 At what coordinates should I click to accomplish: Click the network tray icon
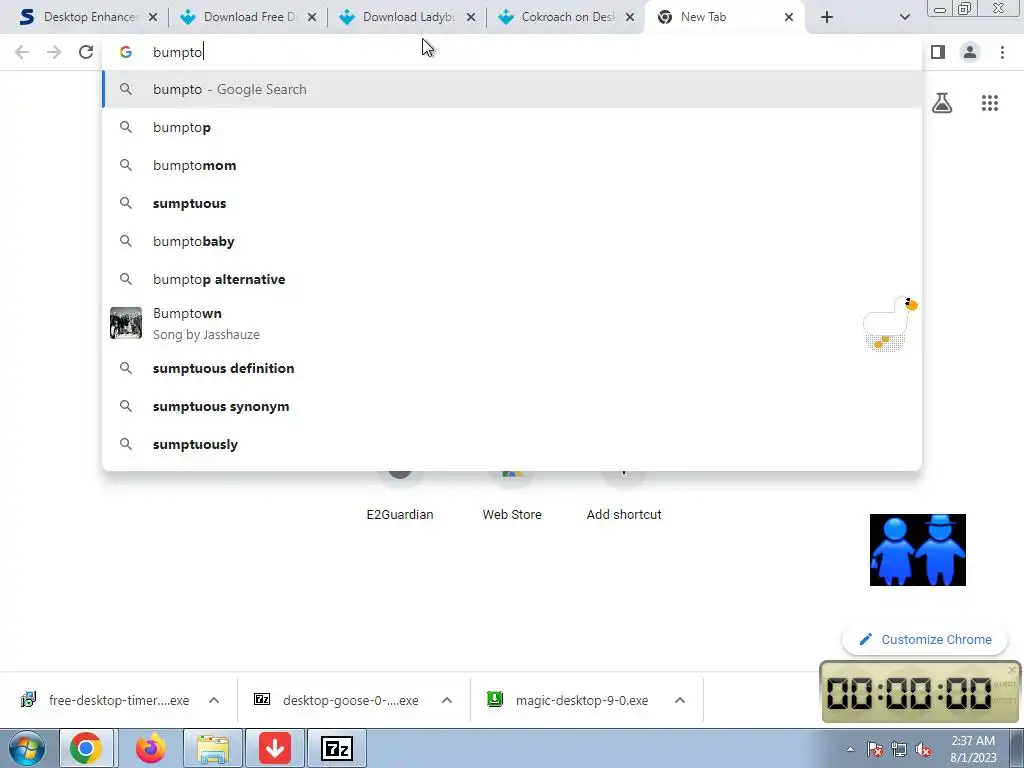(899, 750)
